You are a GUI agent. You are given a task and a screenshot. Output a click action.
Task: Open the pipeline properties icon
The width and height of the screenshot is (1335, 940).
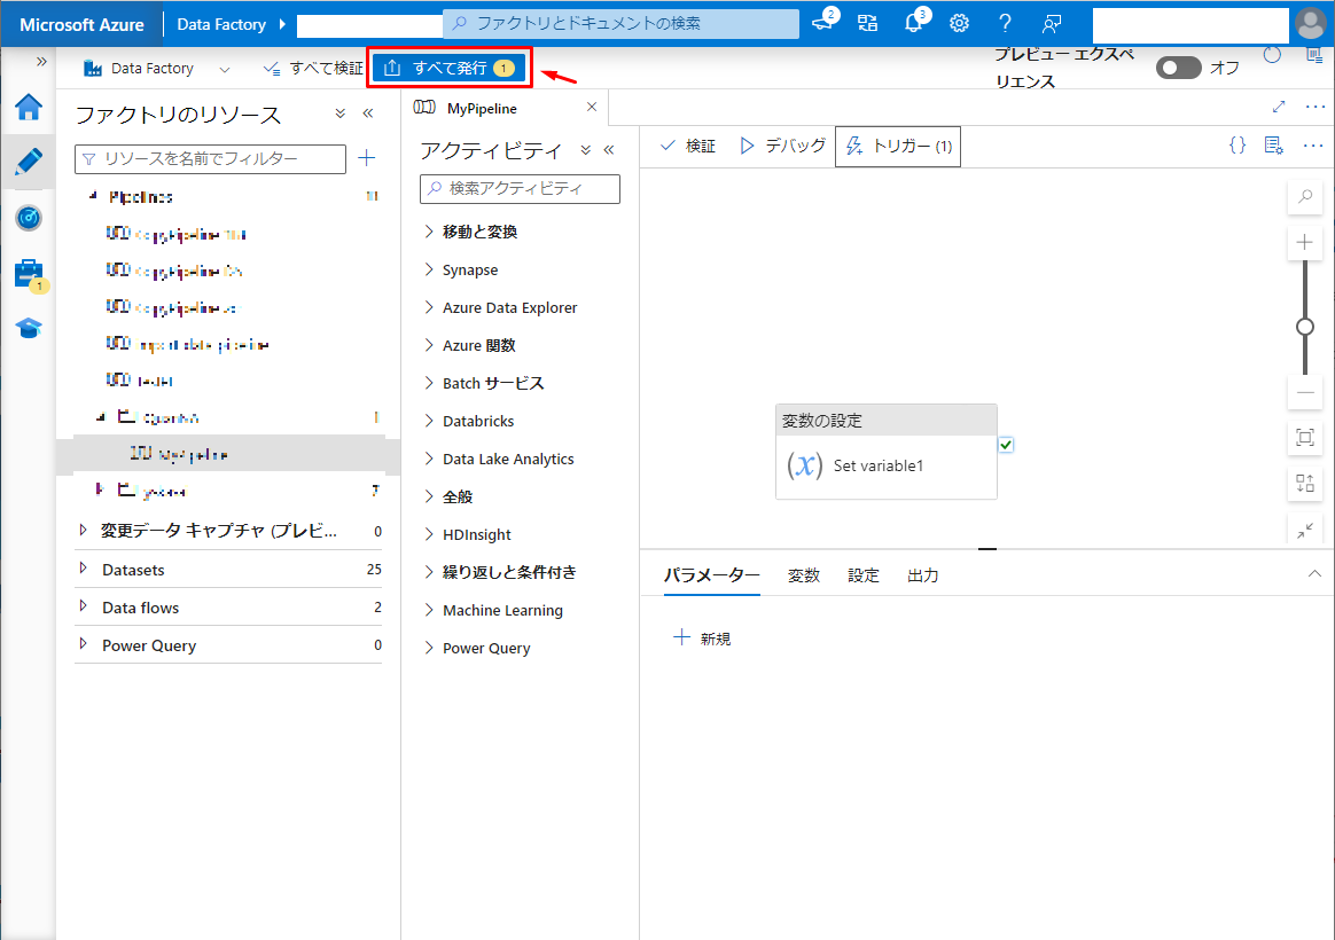coord(1274,146)
